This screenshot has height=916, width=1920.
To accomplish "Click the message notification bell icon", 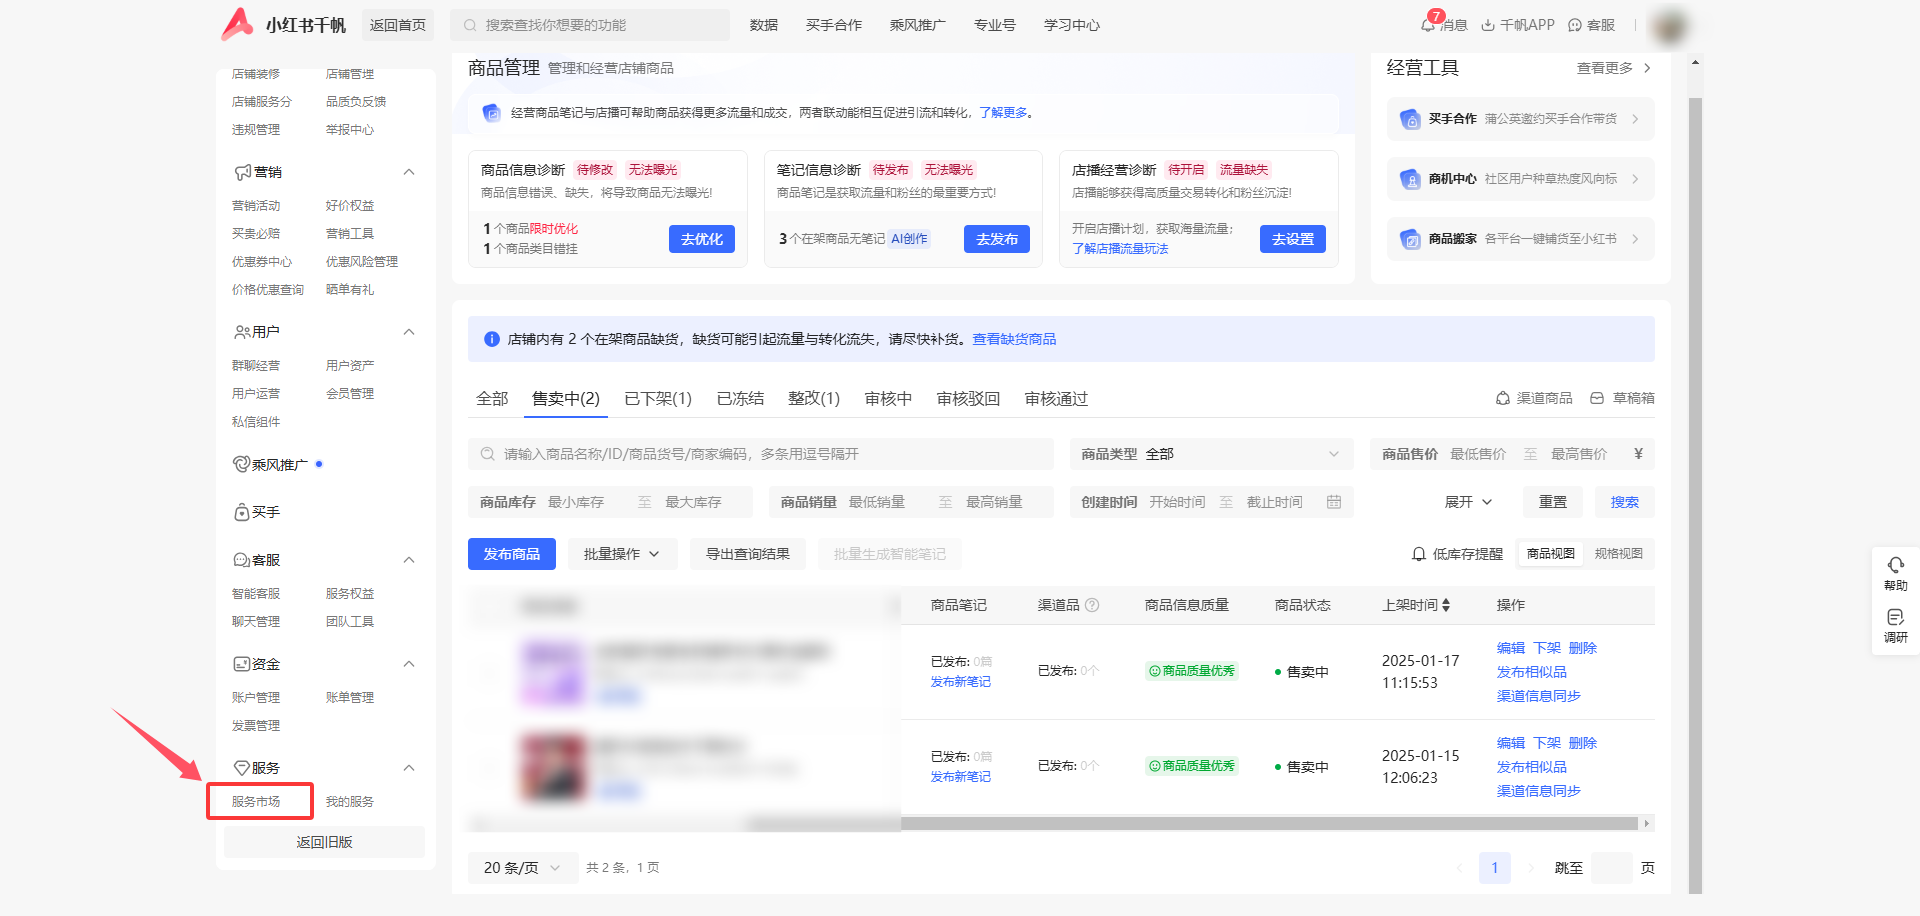I will 1428,25.
